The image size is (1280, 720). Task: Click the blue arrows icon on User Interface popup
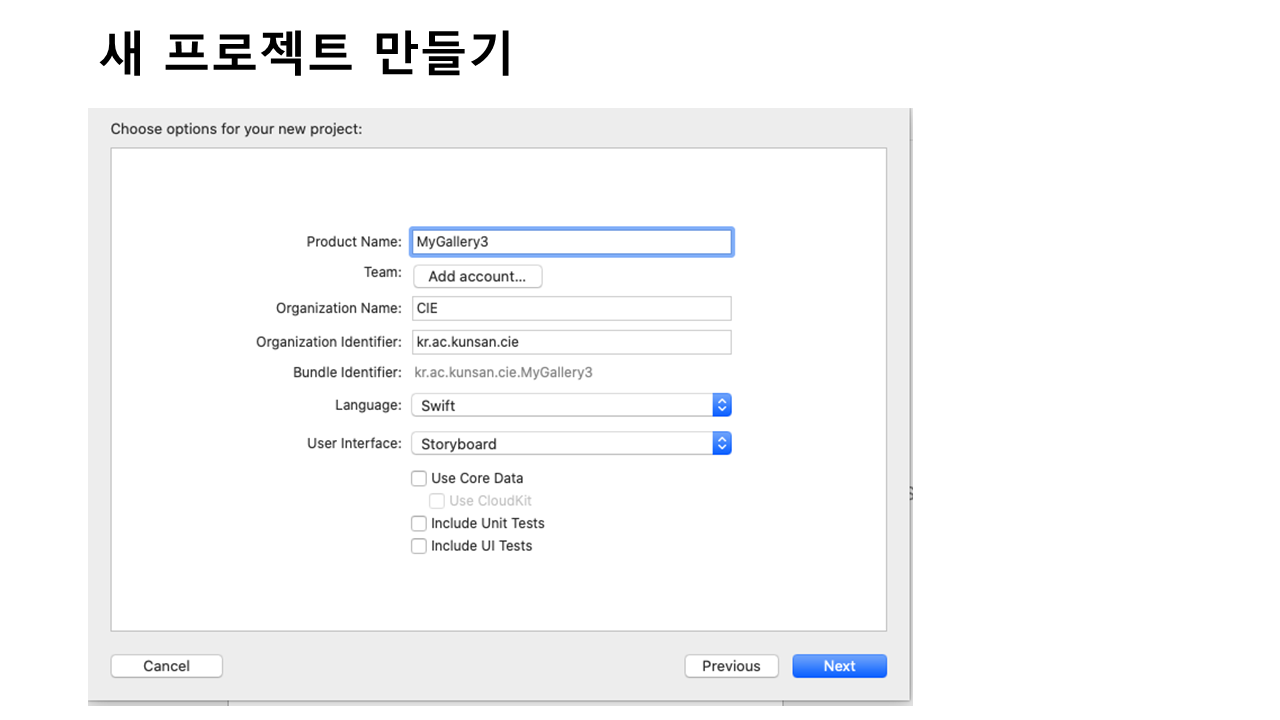pyautogui.click(x=722, y=443)
